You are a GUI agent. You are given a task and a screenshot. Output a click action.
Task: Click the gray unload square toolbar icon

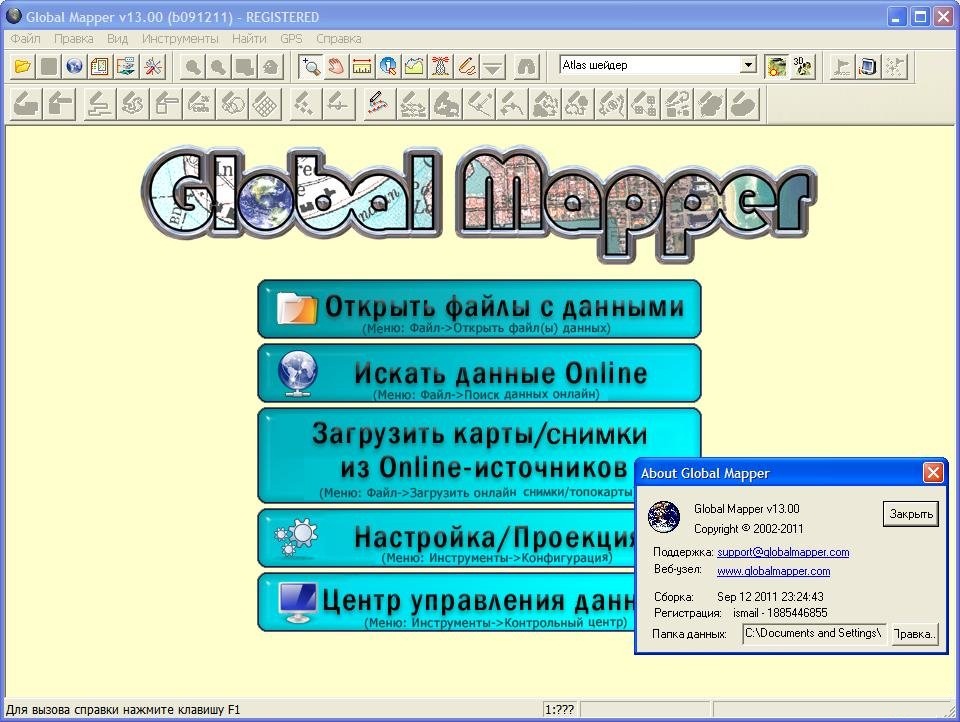pos(48,66)
